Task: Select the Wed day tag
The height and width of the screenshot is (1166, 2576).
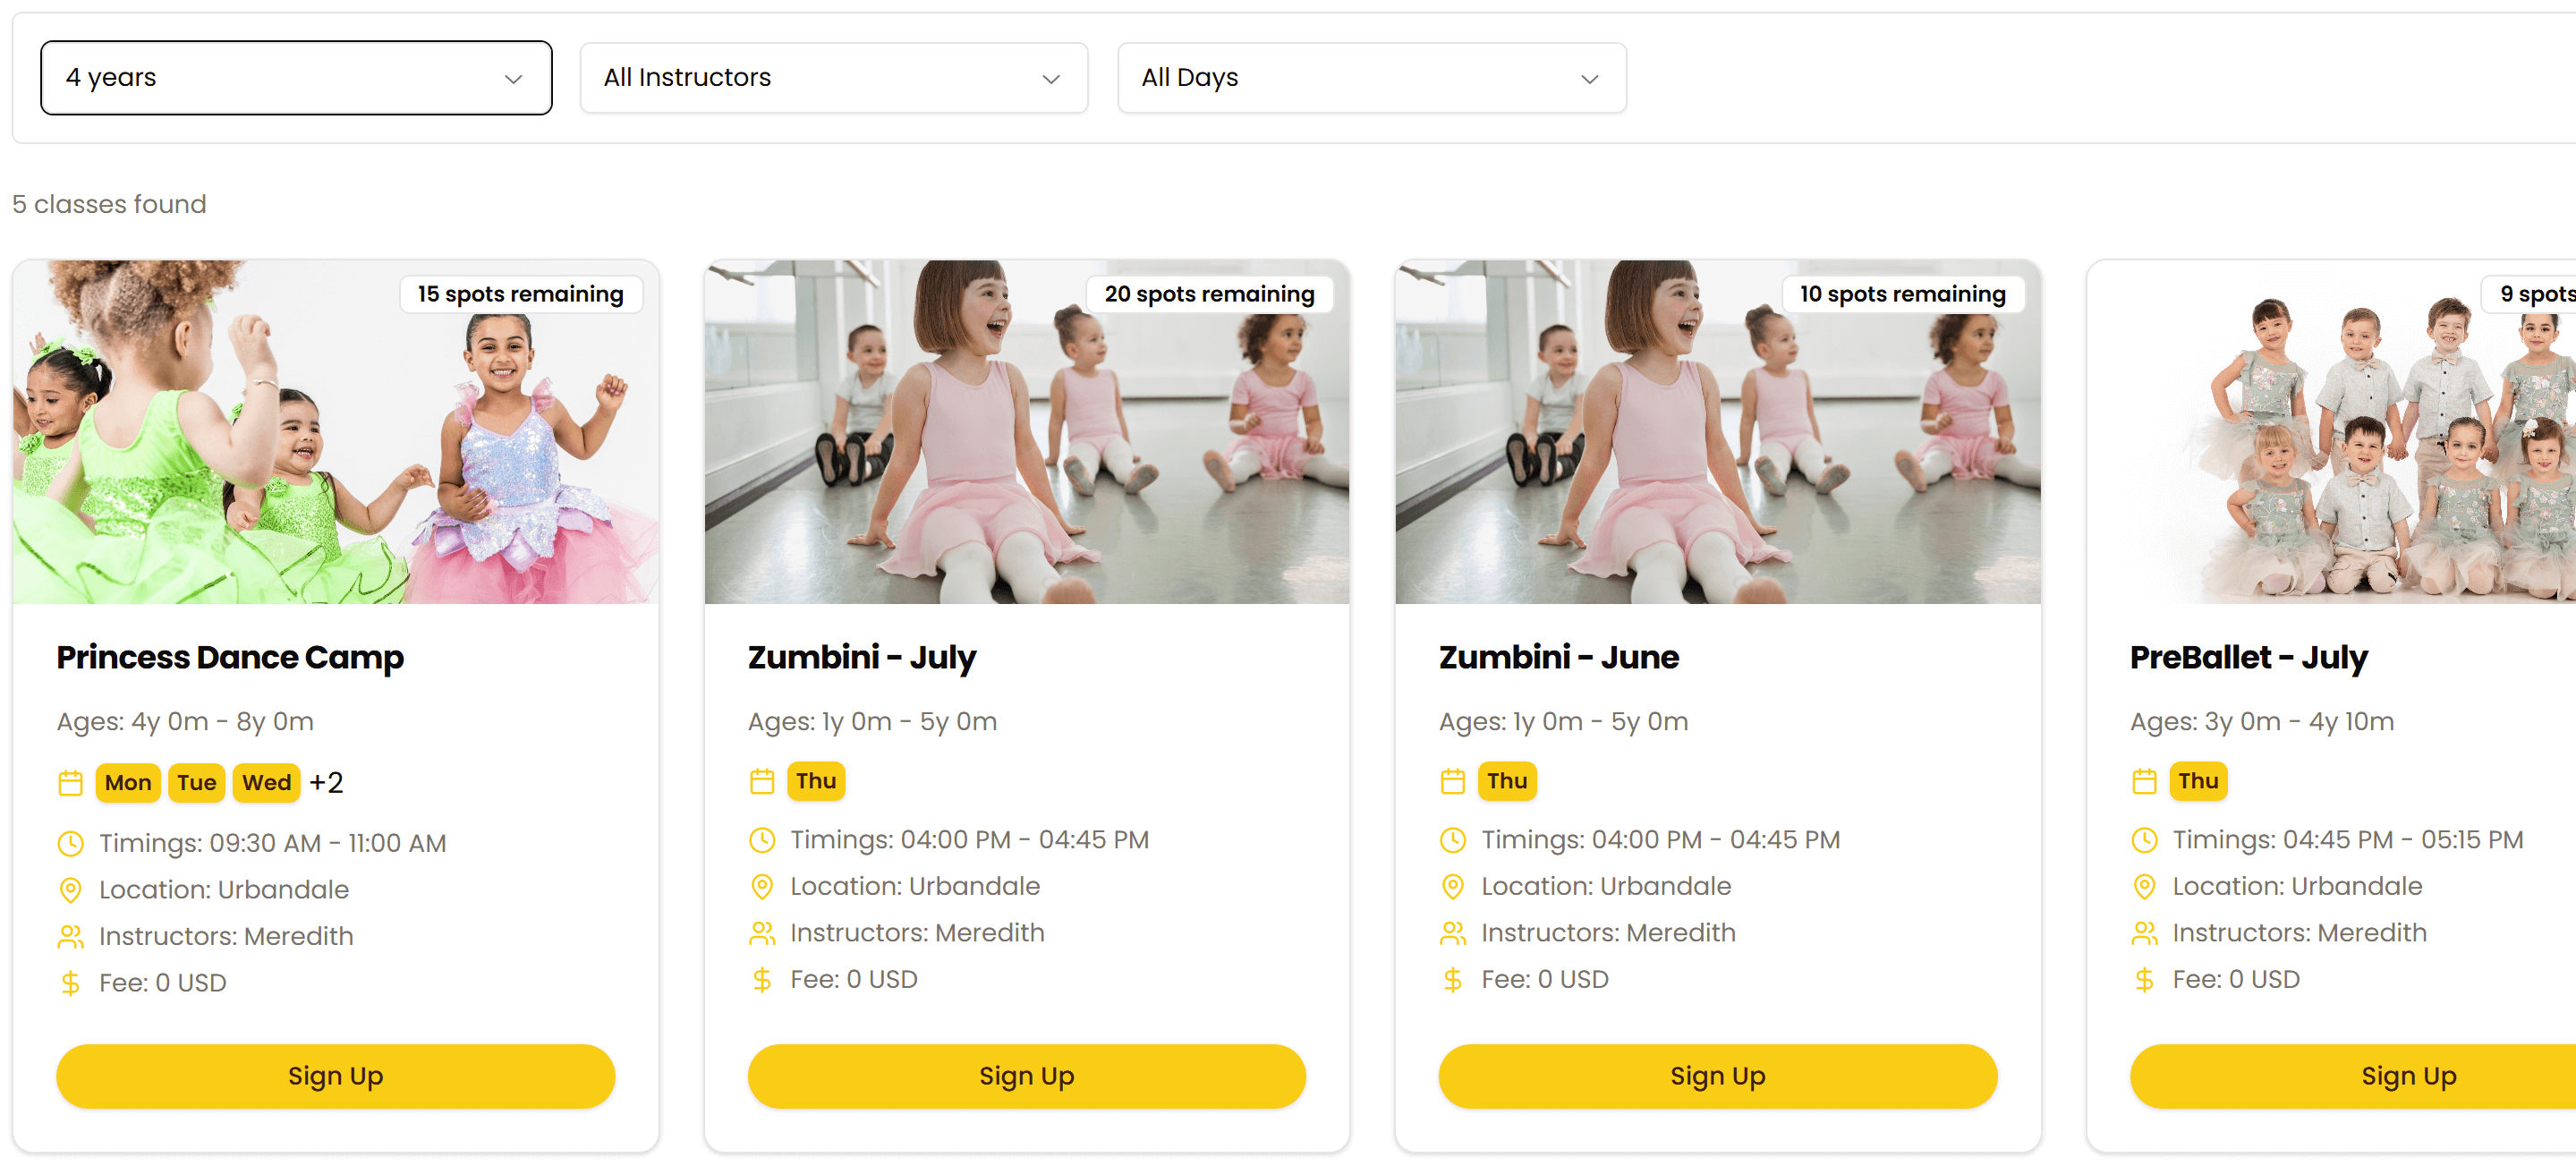Action: coord(266,783)
